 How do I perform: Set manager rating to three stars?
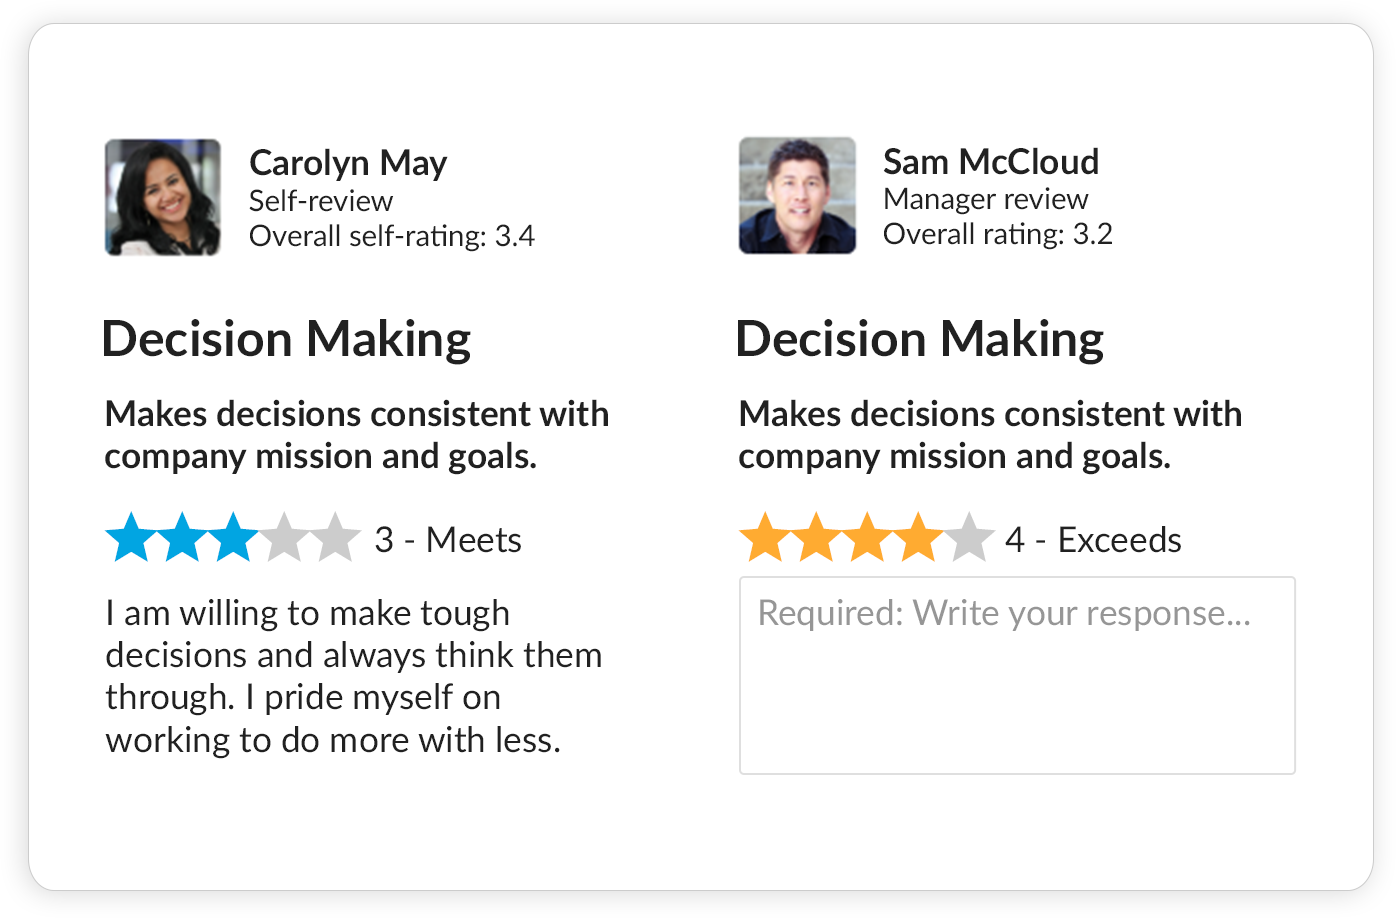(867, 539)
